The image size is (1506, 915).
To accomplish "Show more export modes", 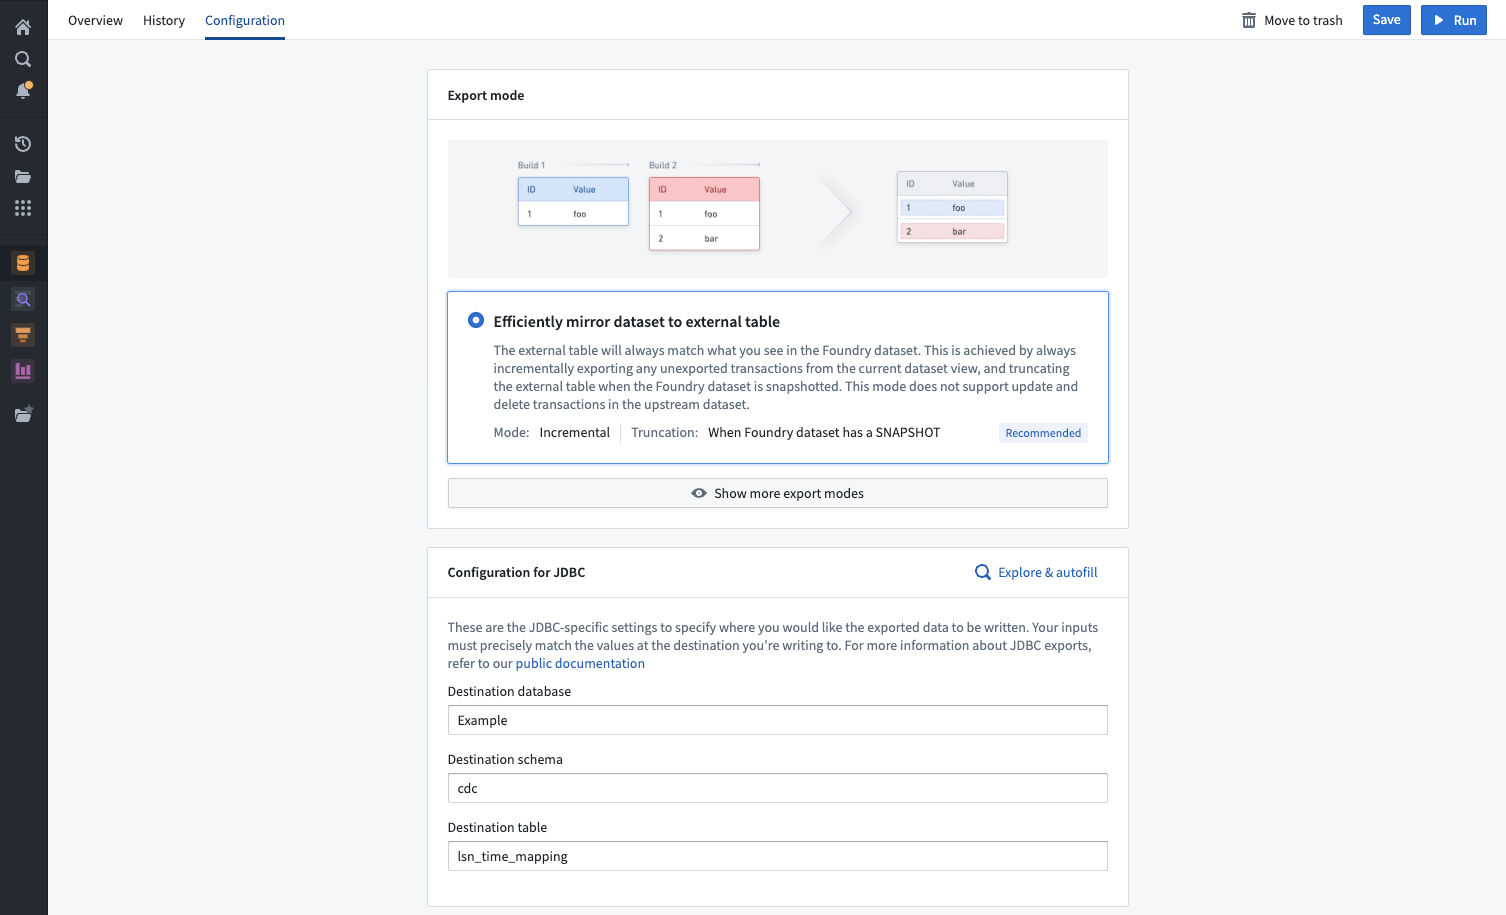I will 777,493.
